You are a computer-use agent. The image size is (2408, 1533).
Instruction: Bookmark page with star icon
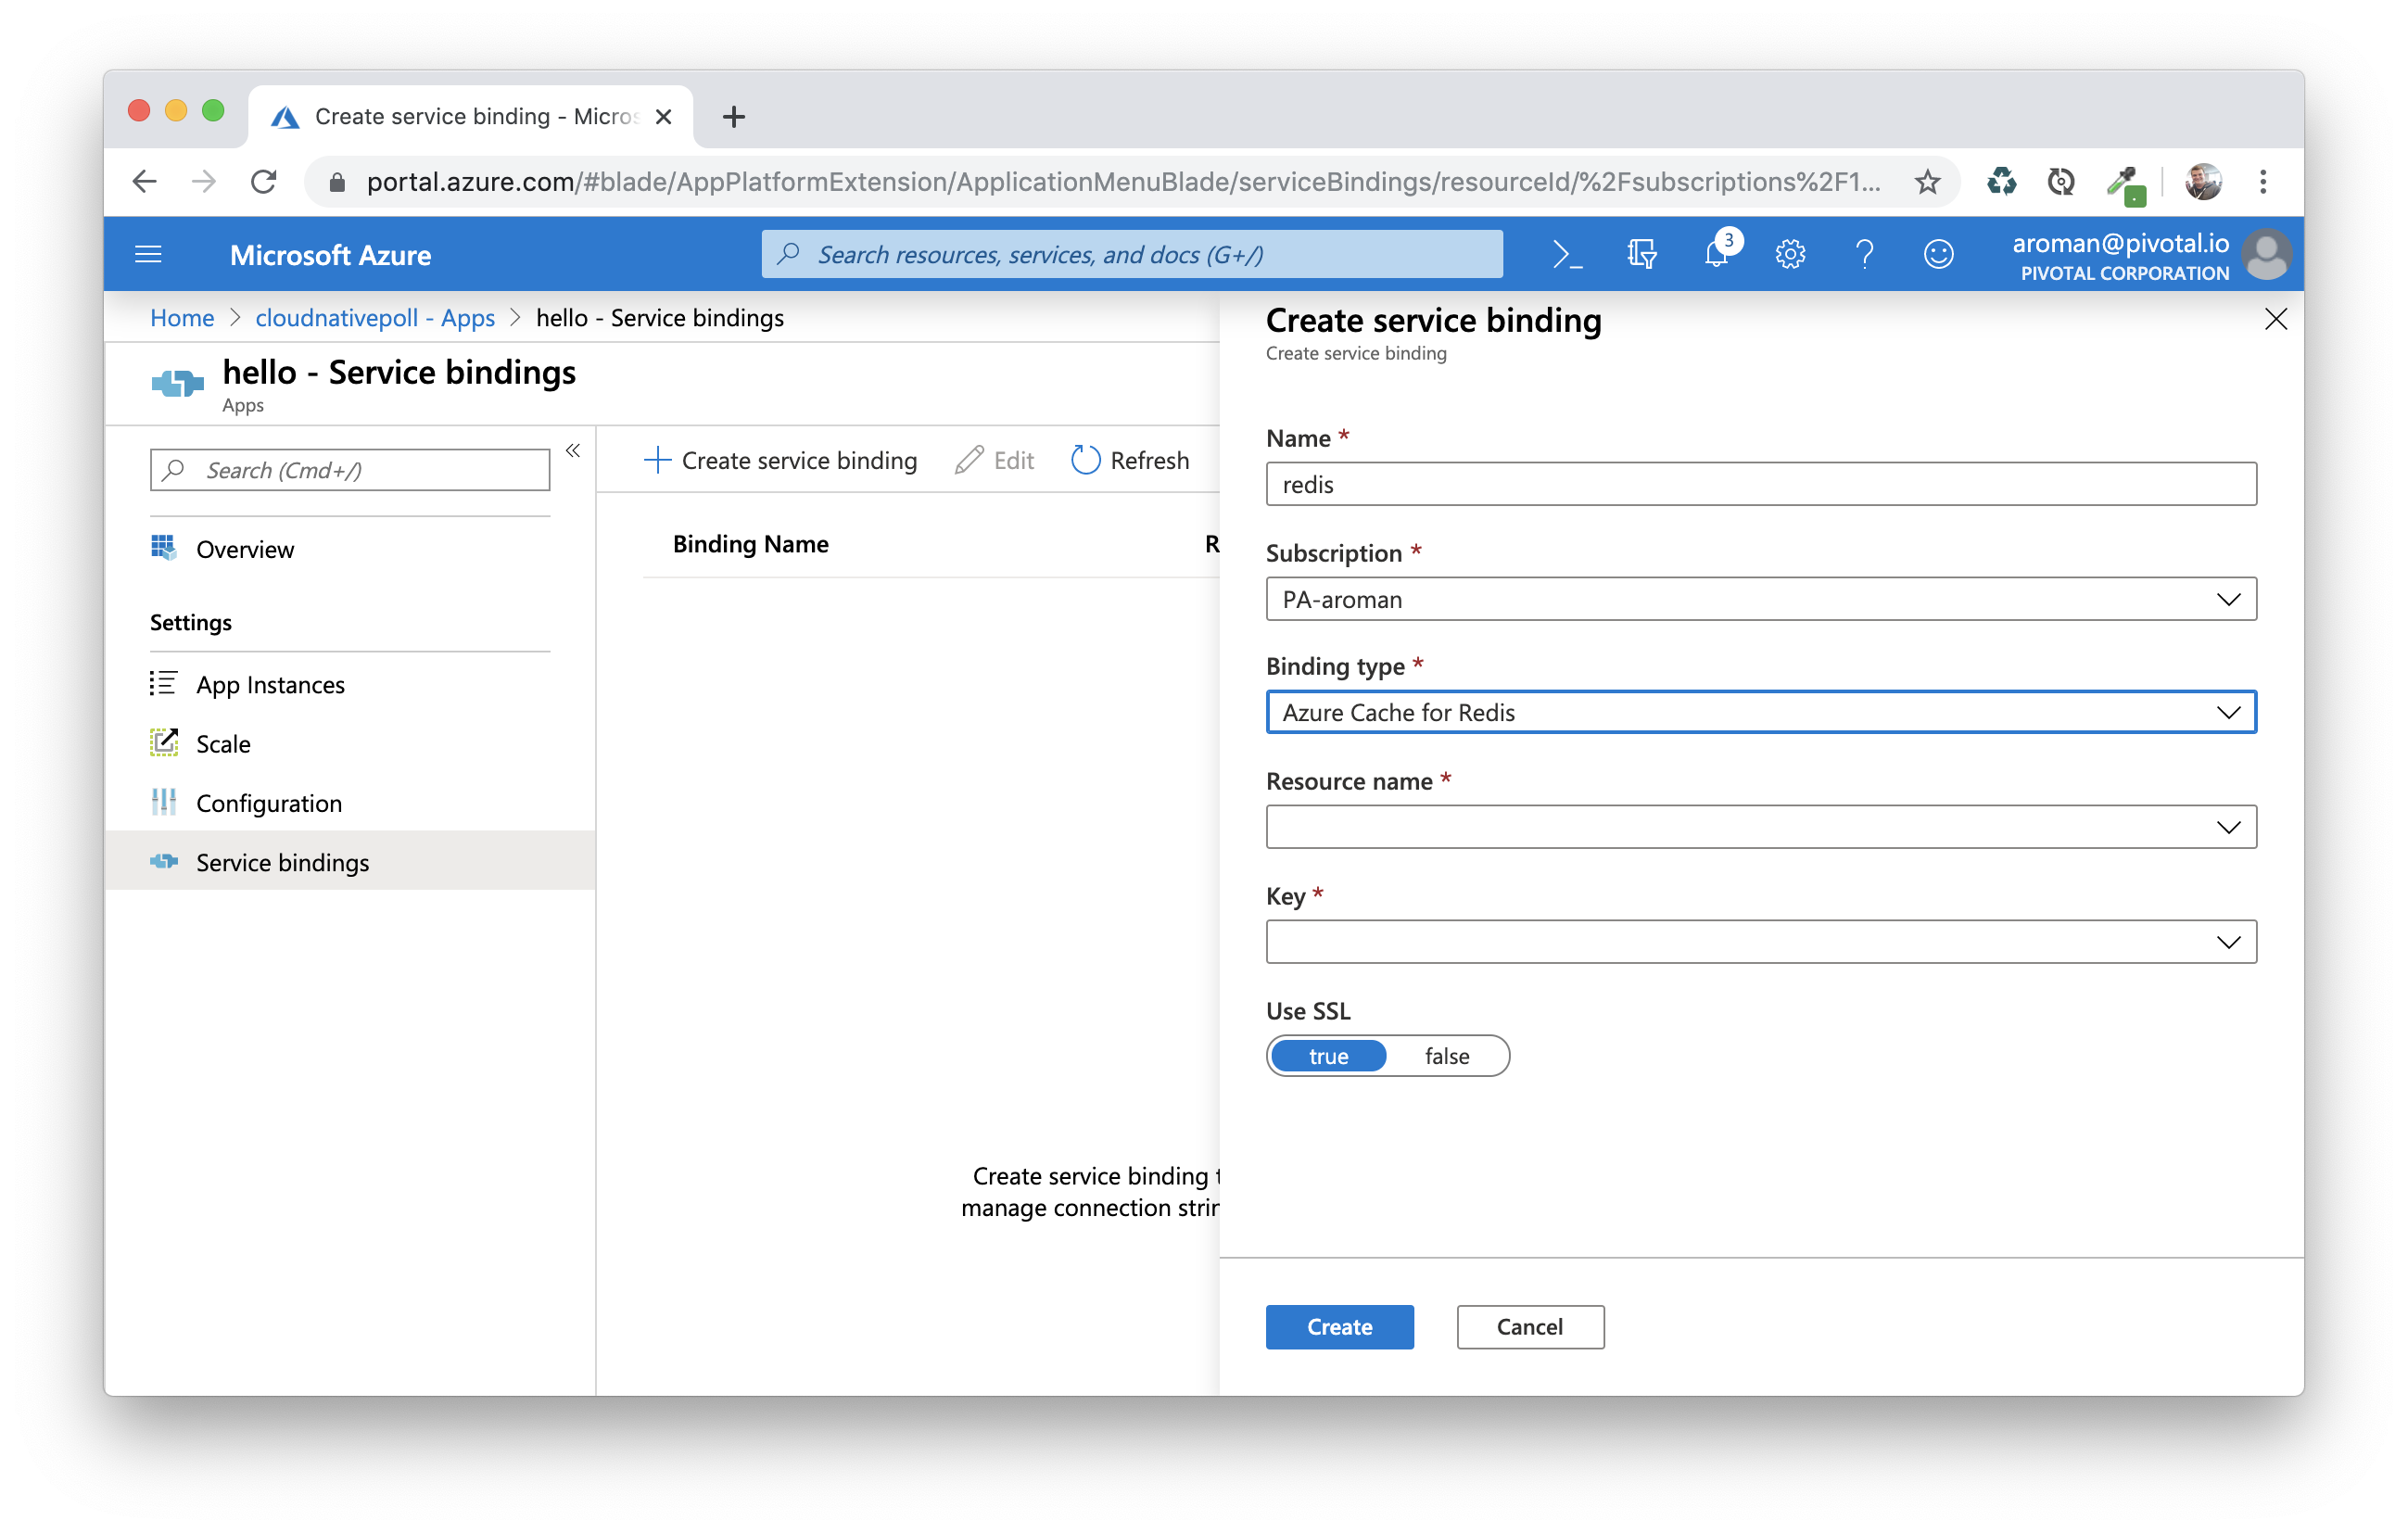(x=1927, y=182)
